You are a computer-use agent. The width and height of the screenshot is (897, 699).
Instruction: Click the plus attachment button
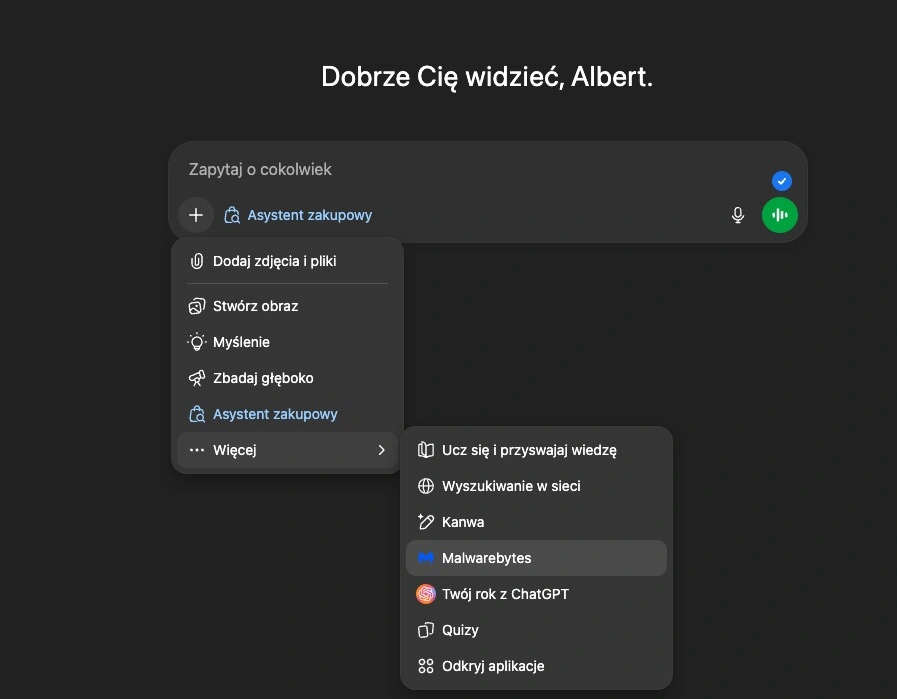click(x=196, y=215)
